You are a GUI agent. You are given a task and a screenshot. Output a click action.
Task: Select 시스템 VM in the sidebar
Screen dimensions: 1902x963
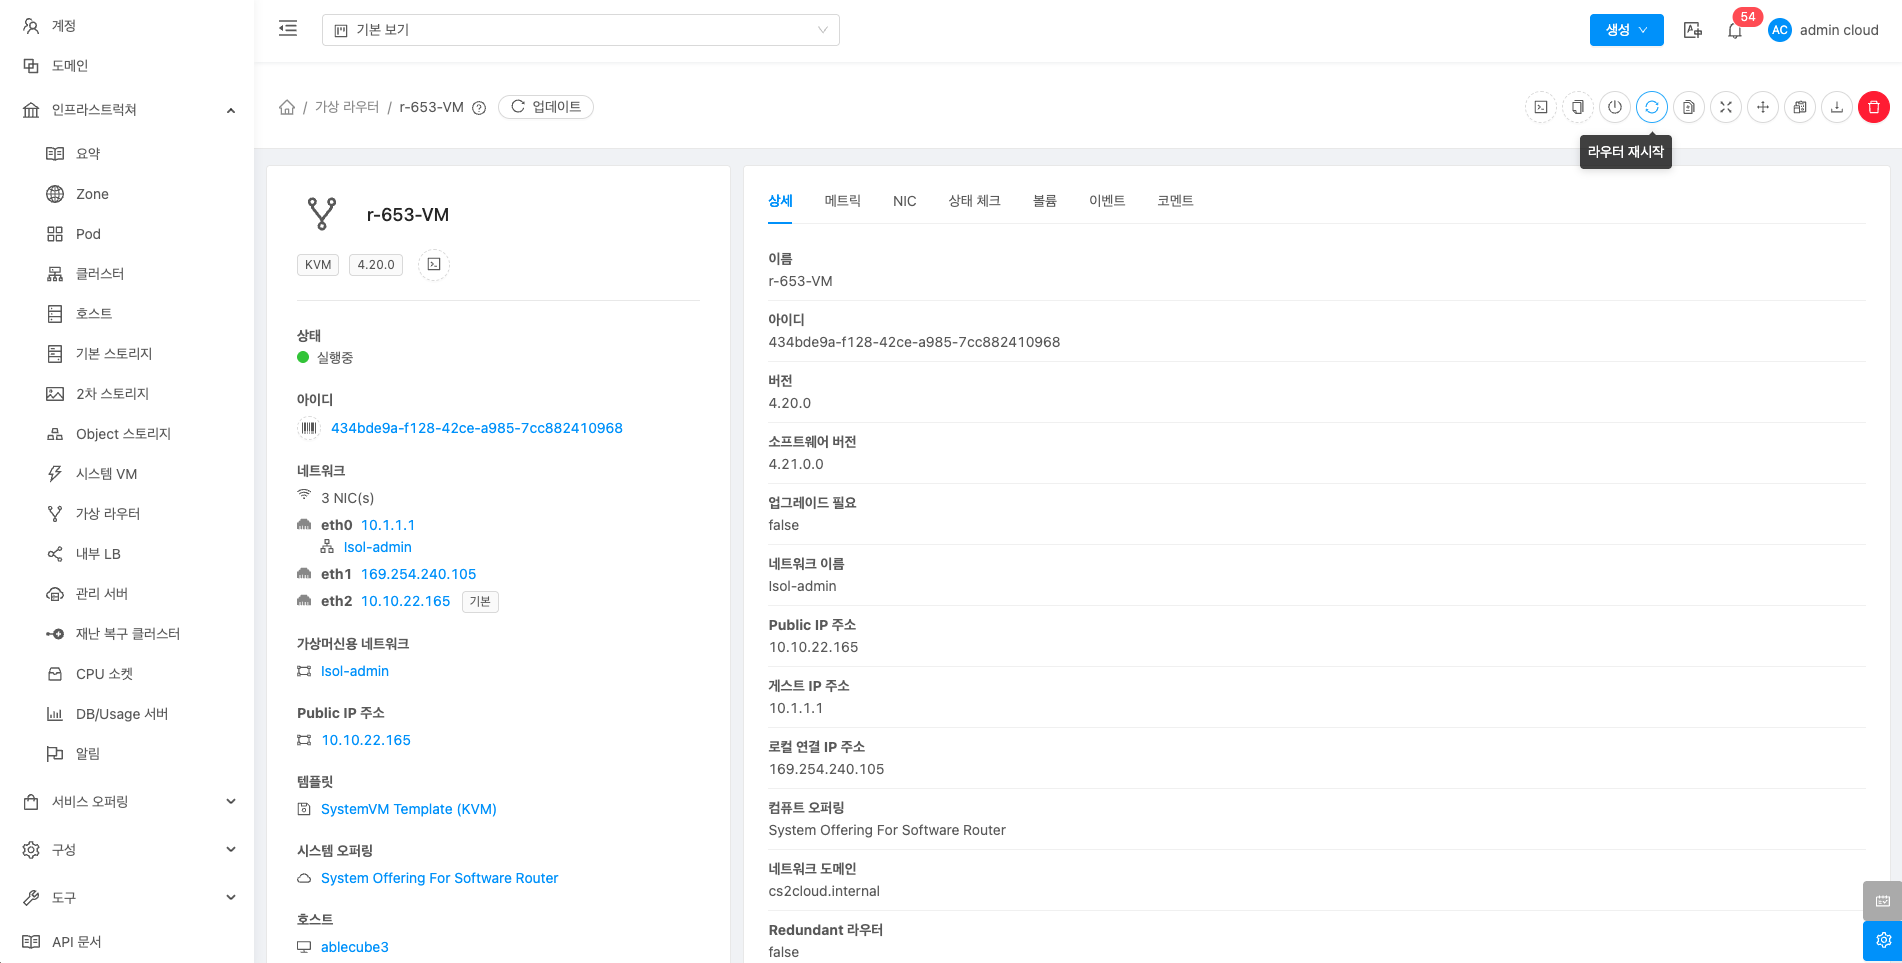(106, 474)
